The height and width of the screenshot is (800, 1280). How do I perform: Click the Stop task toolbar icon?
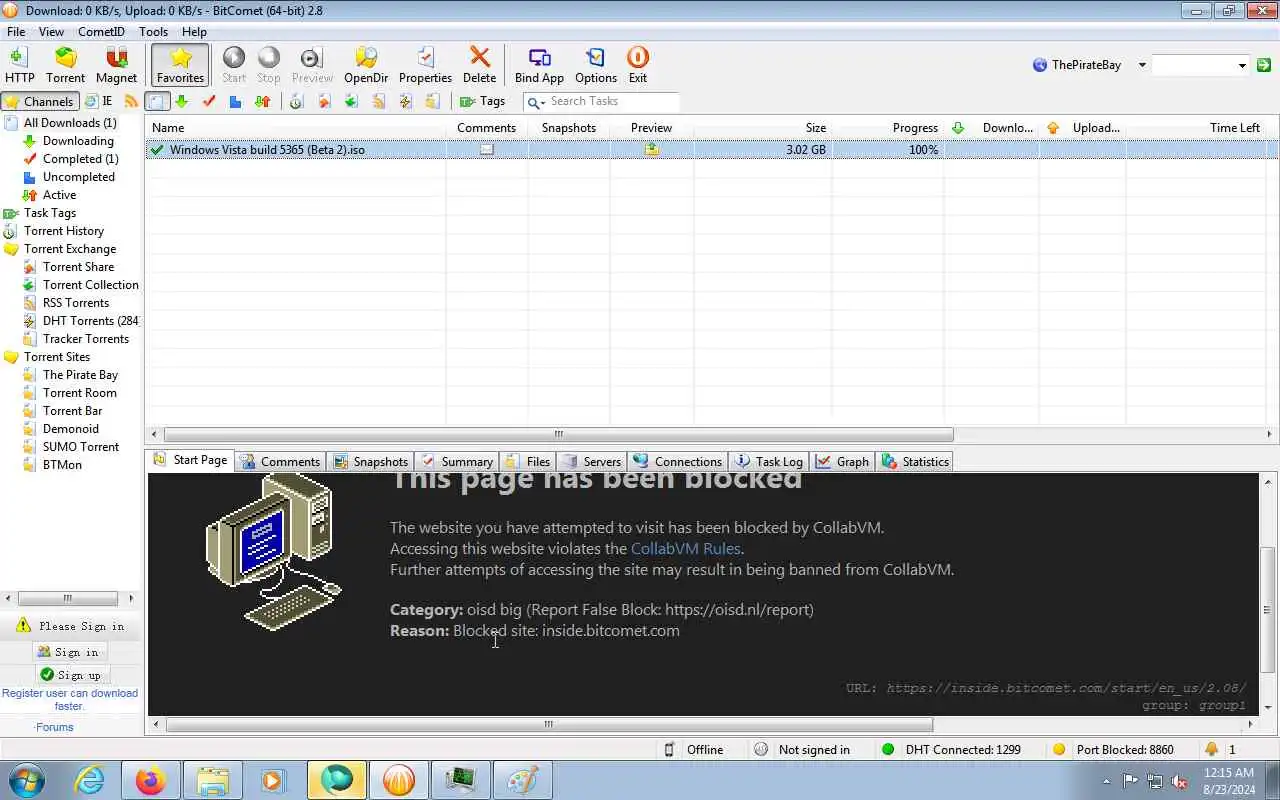(269, 65)
